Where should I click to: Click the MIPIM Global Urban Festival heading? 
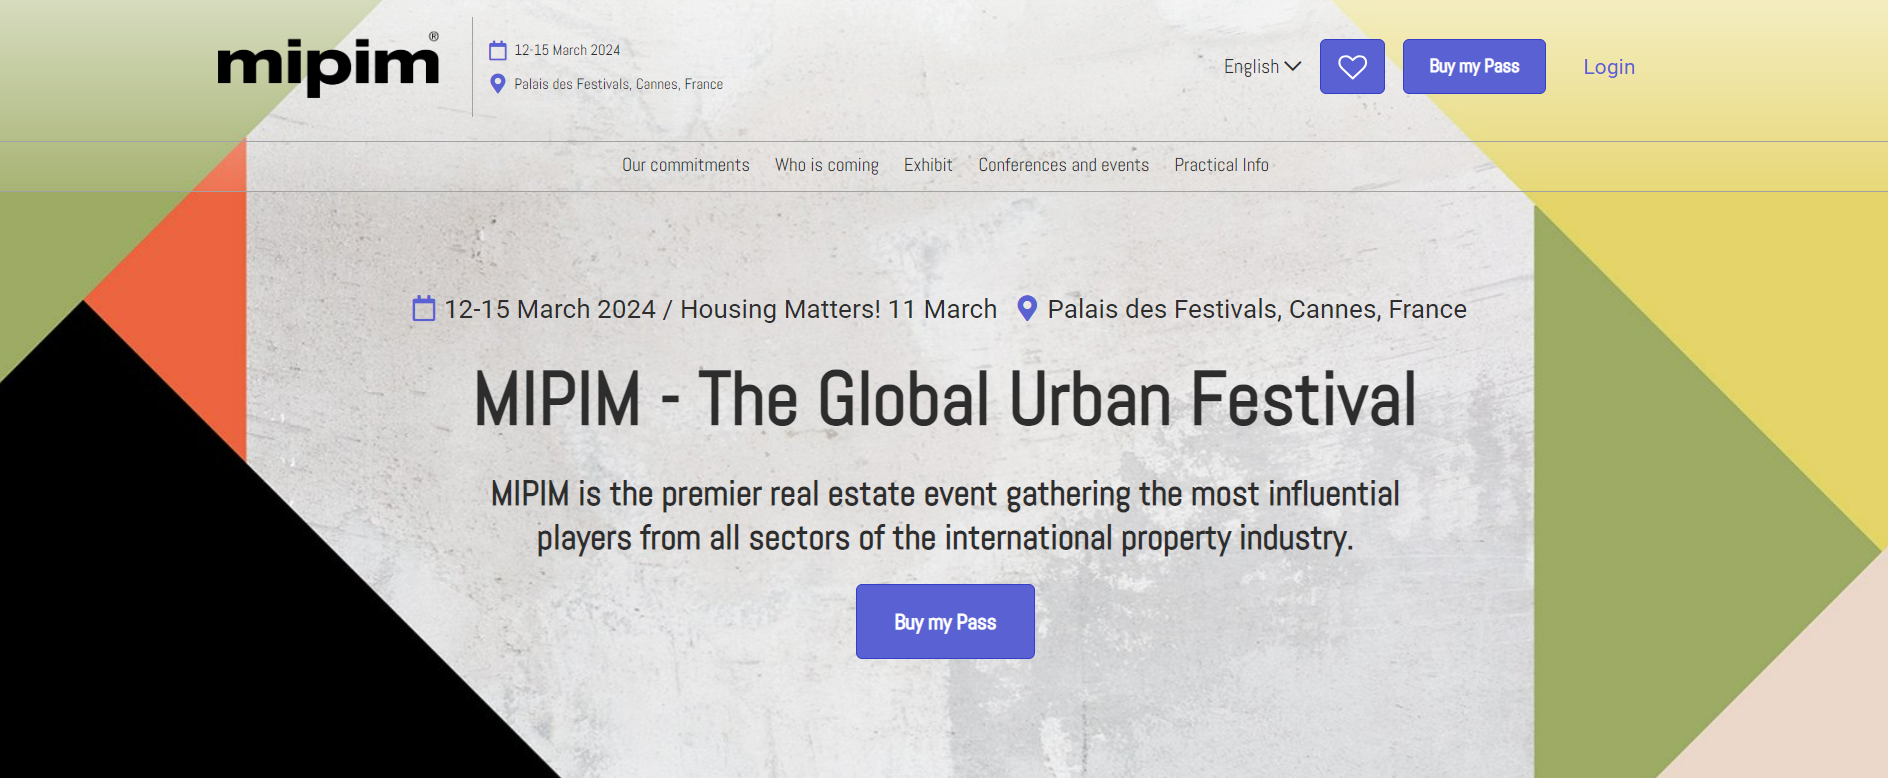(x=945, y=399)
